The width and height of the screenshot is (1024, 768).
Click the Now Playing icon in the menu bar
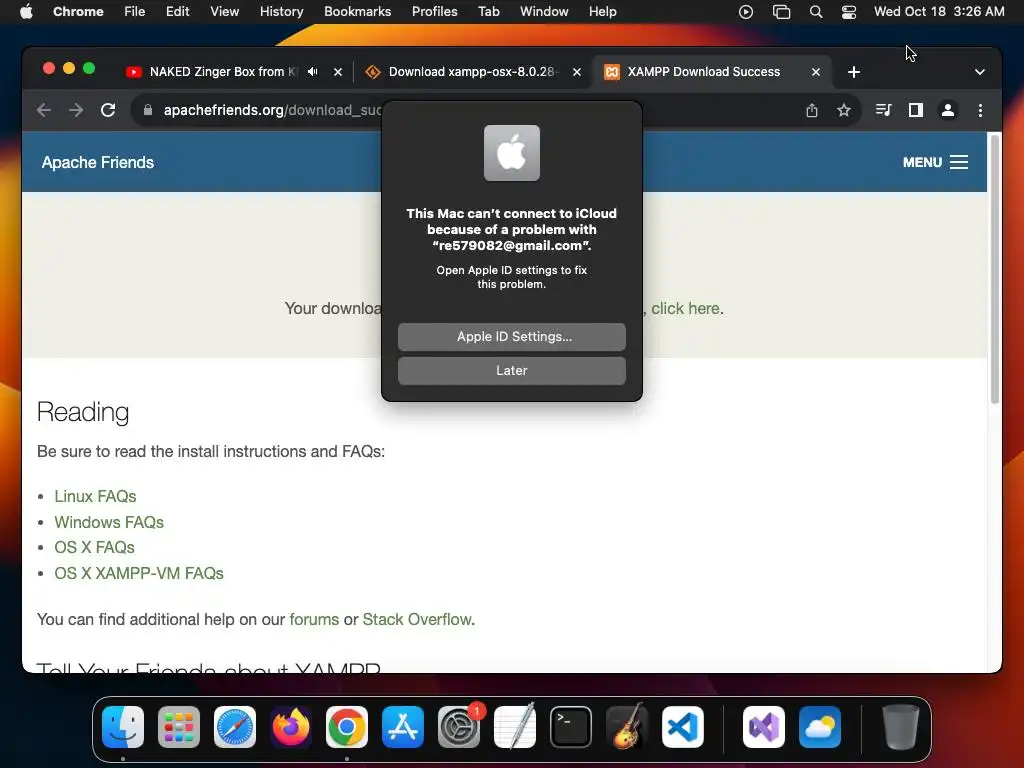click(x=746, y=12)
